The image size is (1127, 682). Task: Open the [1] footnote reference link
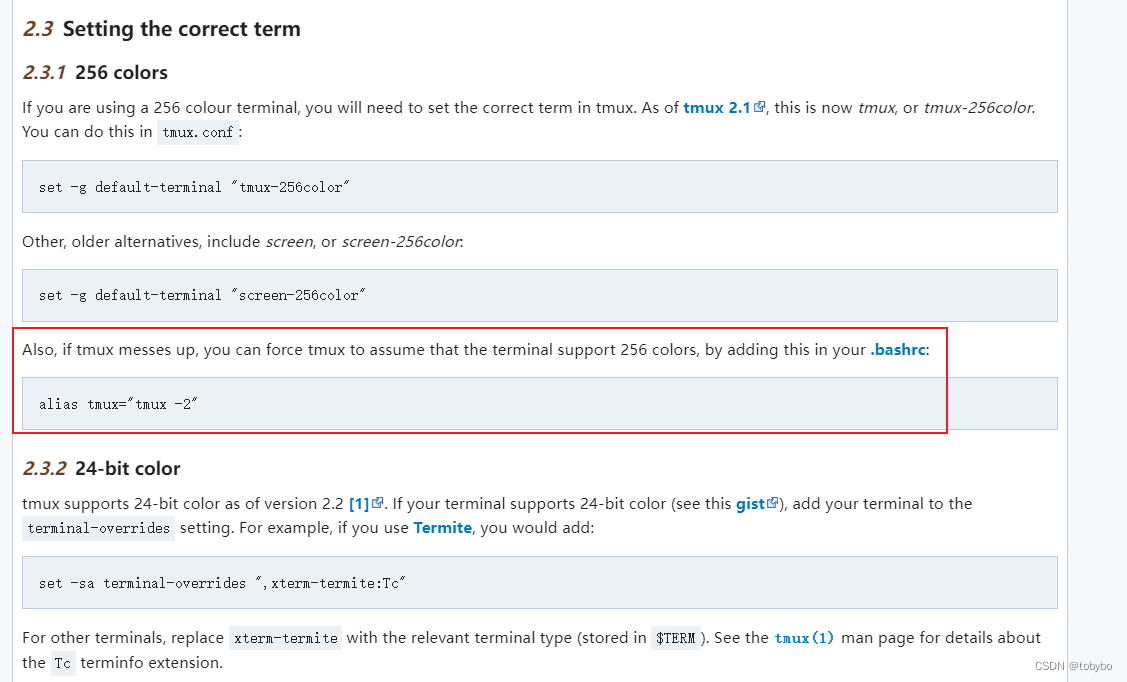point(359,504)
